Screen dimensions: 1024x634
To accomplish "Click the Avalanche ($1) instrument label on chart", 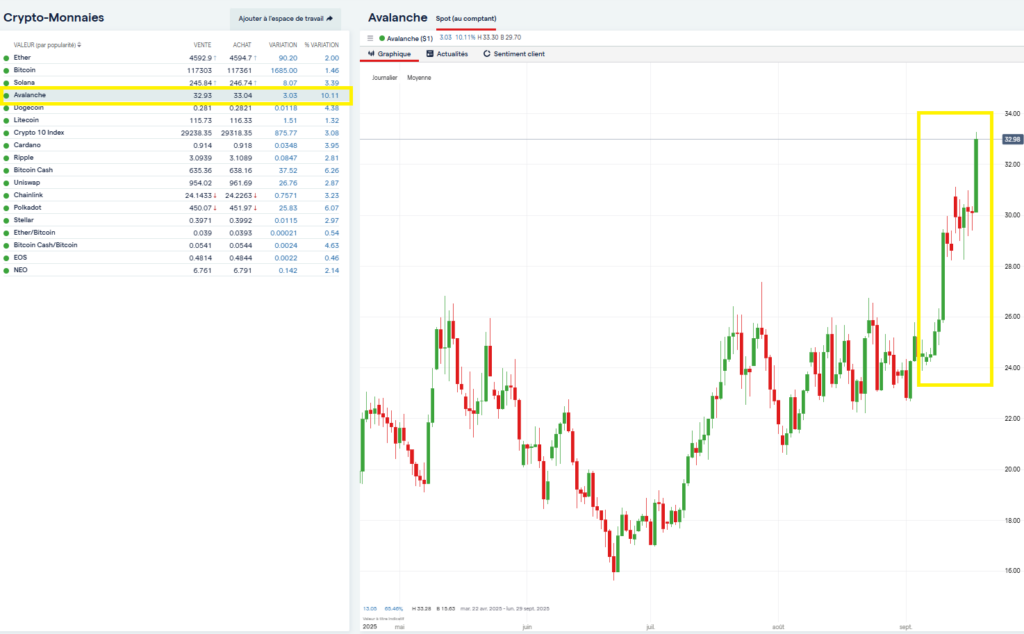I will point(409,38).
